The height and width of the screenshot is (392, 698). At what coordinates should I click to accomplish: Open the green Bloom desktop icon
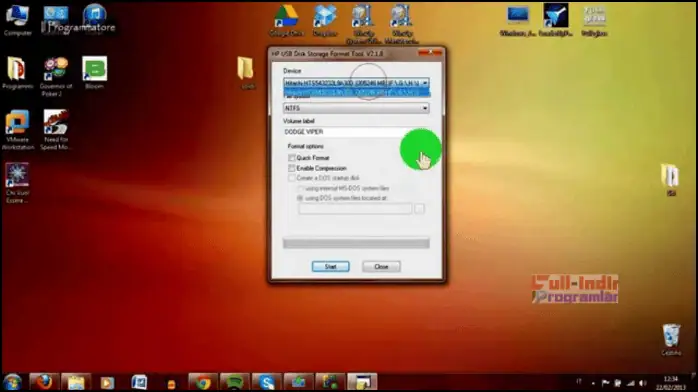pos(94,73)
